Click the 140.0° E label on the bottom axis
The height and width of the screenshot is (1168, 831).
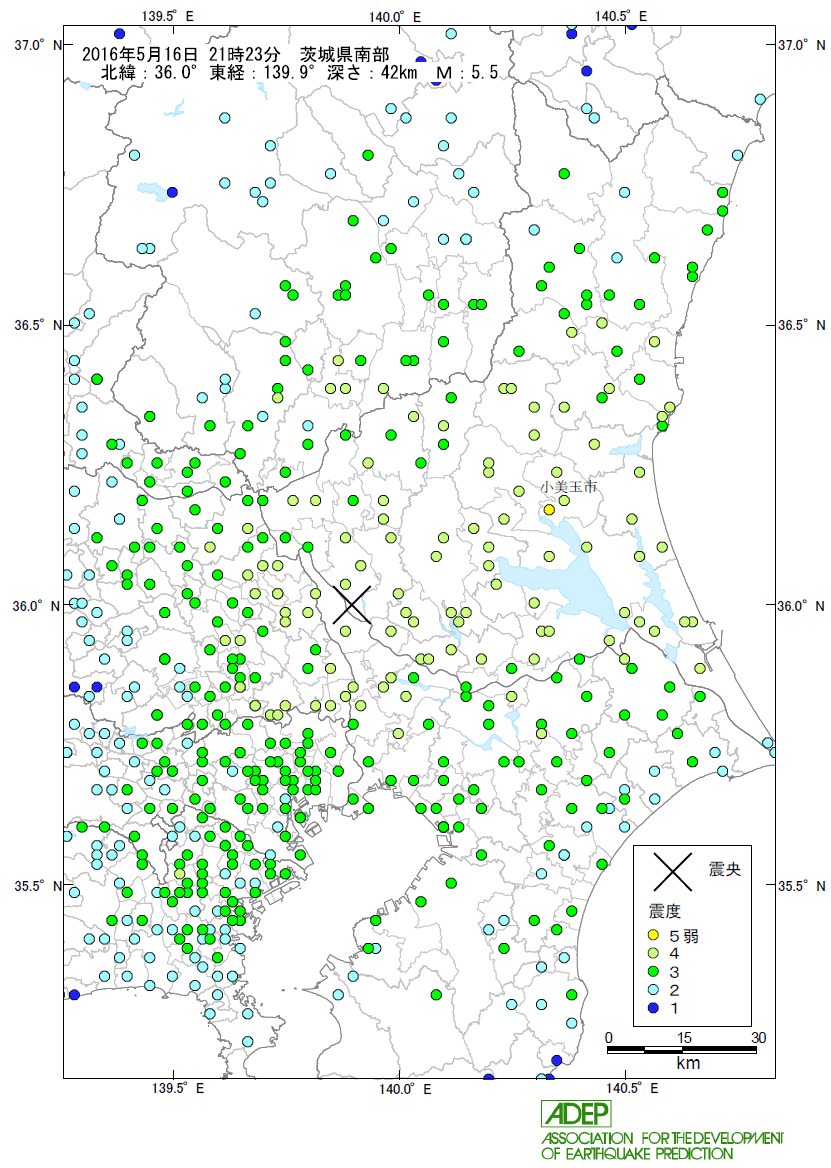pyautogui.click(x=404, y=1088)
